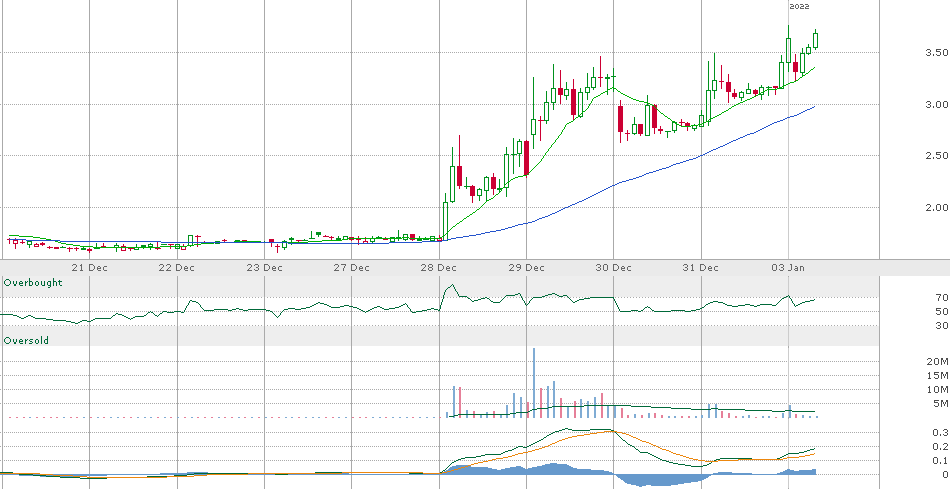Screen dimensions: 950x489
Task: Click the 0.2 MACD axis label
Action: (x=941, y=447)
